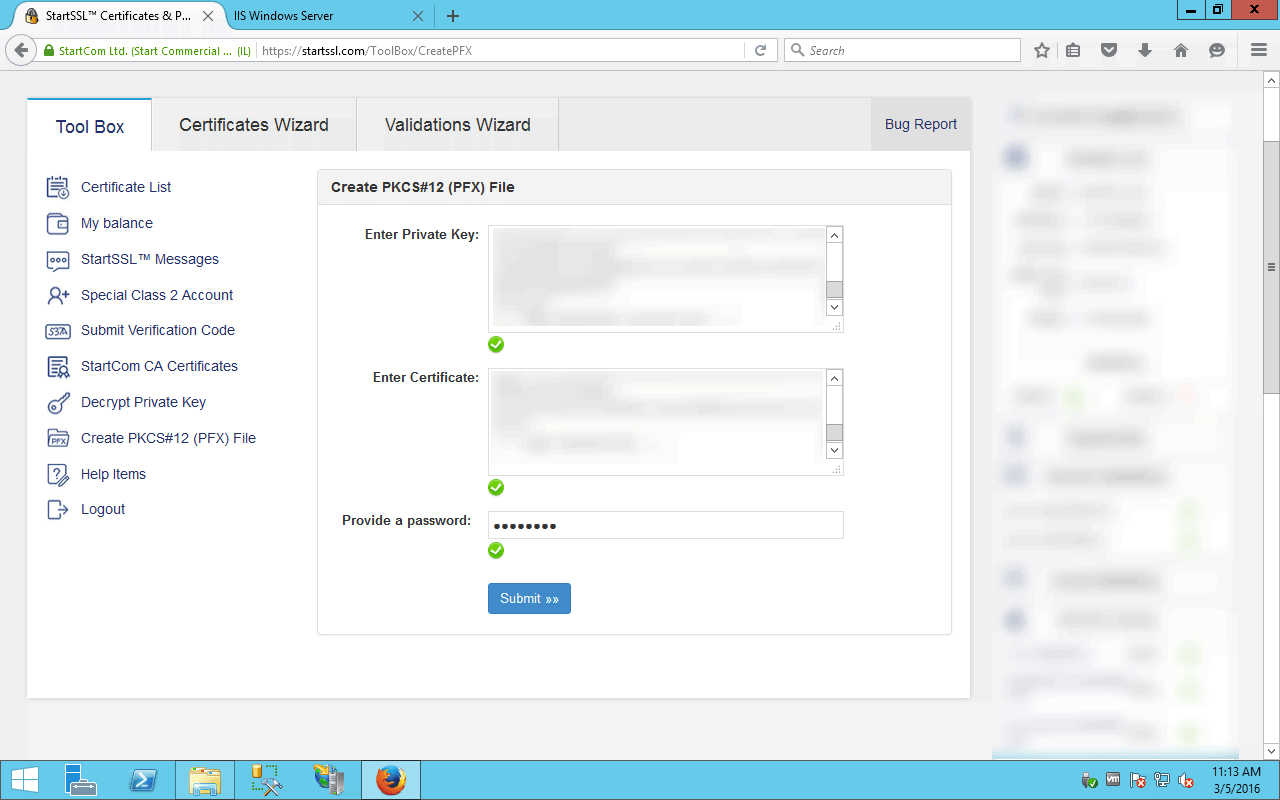Screen dimensions: 1280x800
Task: Open Certificates Wizard tab
Action: (x=254, y=125)
